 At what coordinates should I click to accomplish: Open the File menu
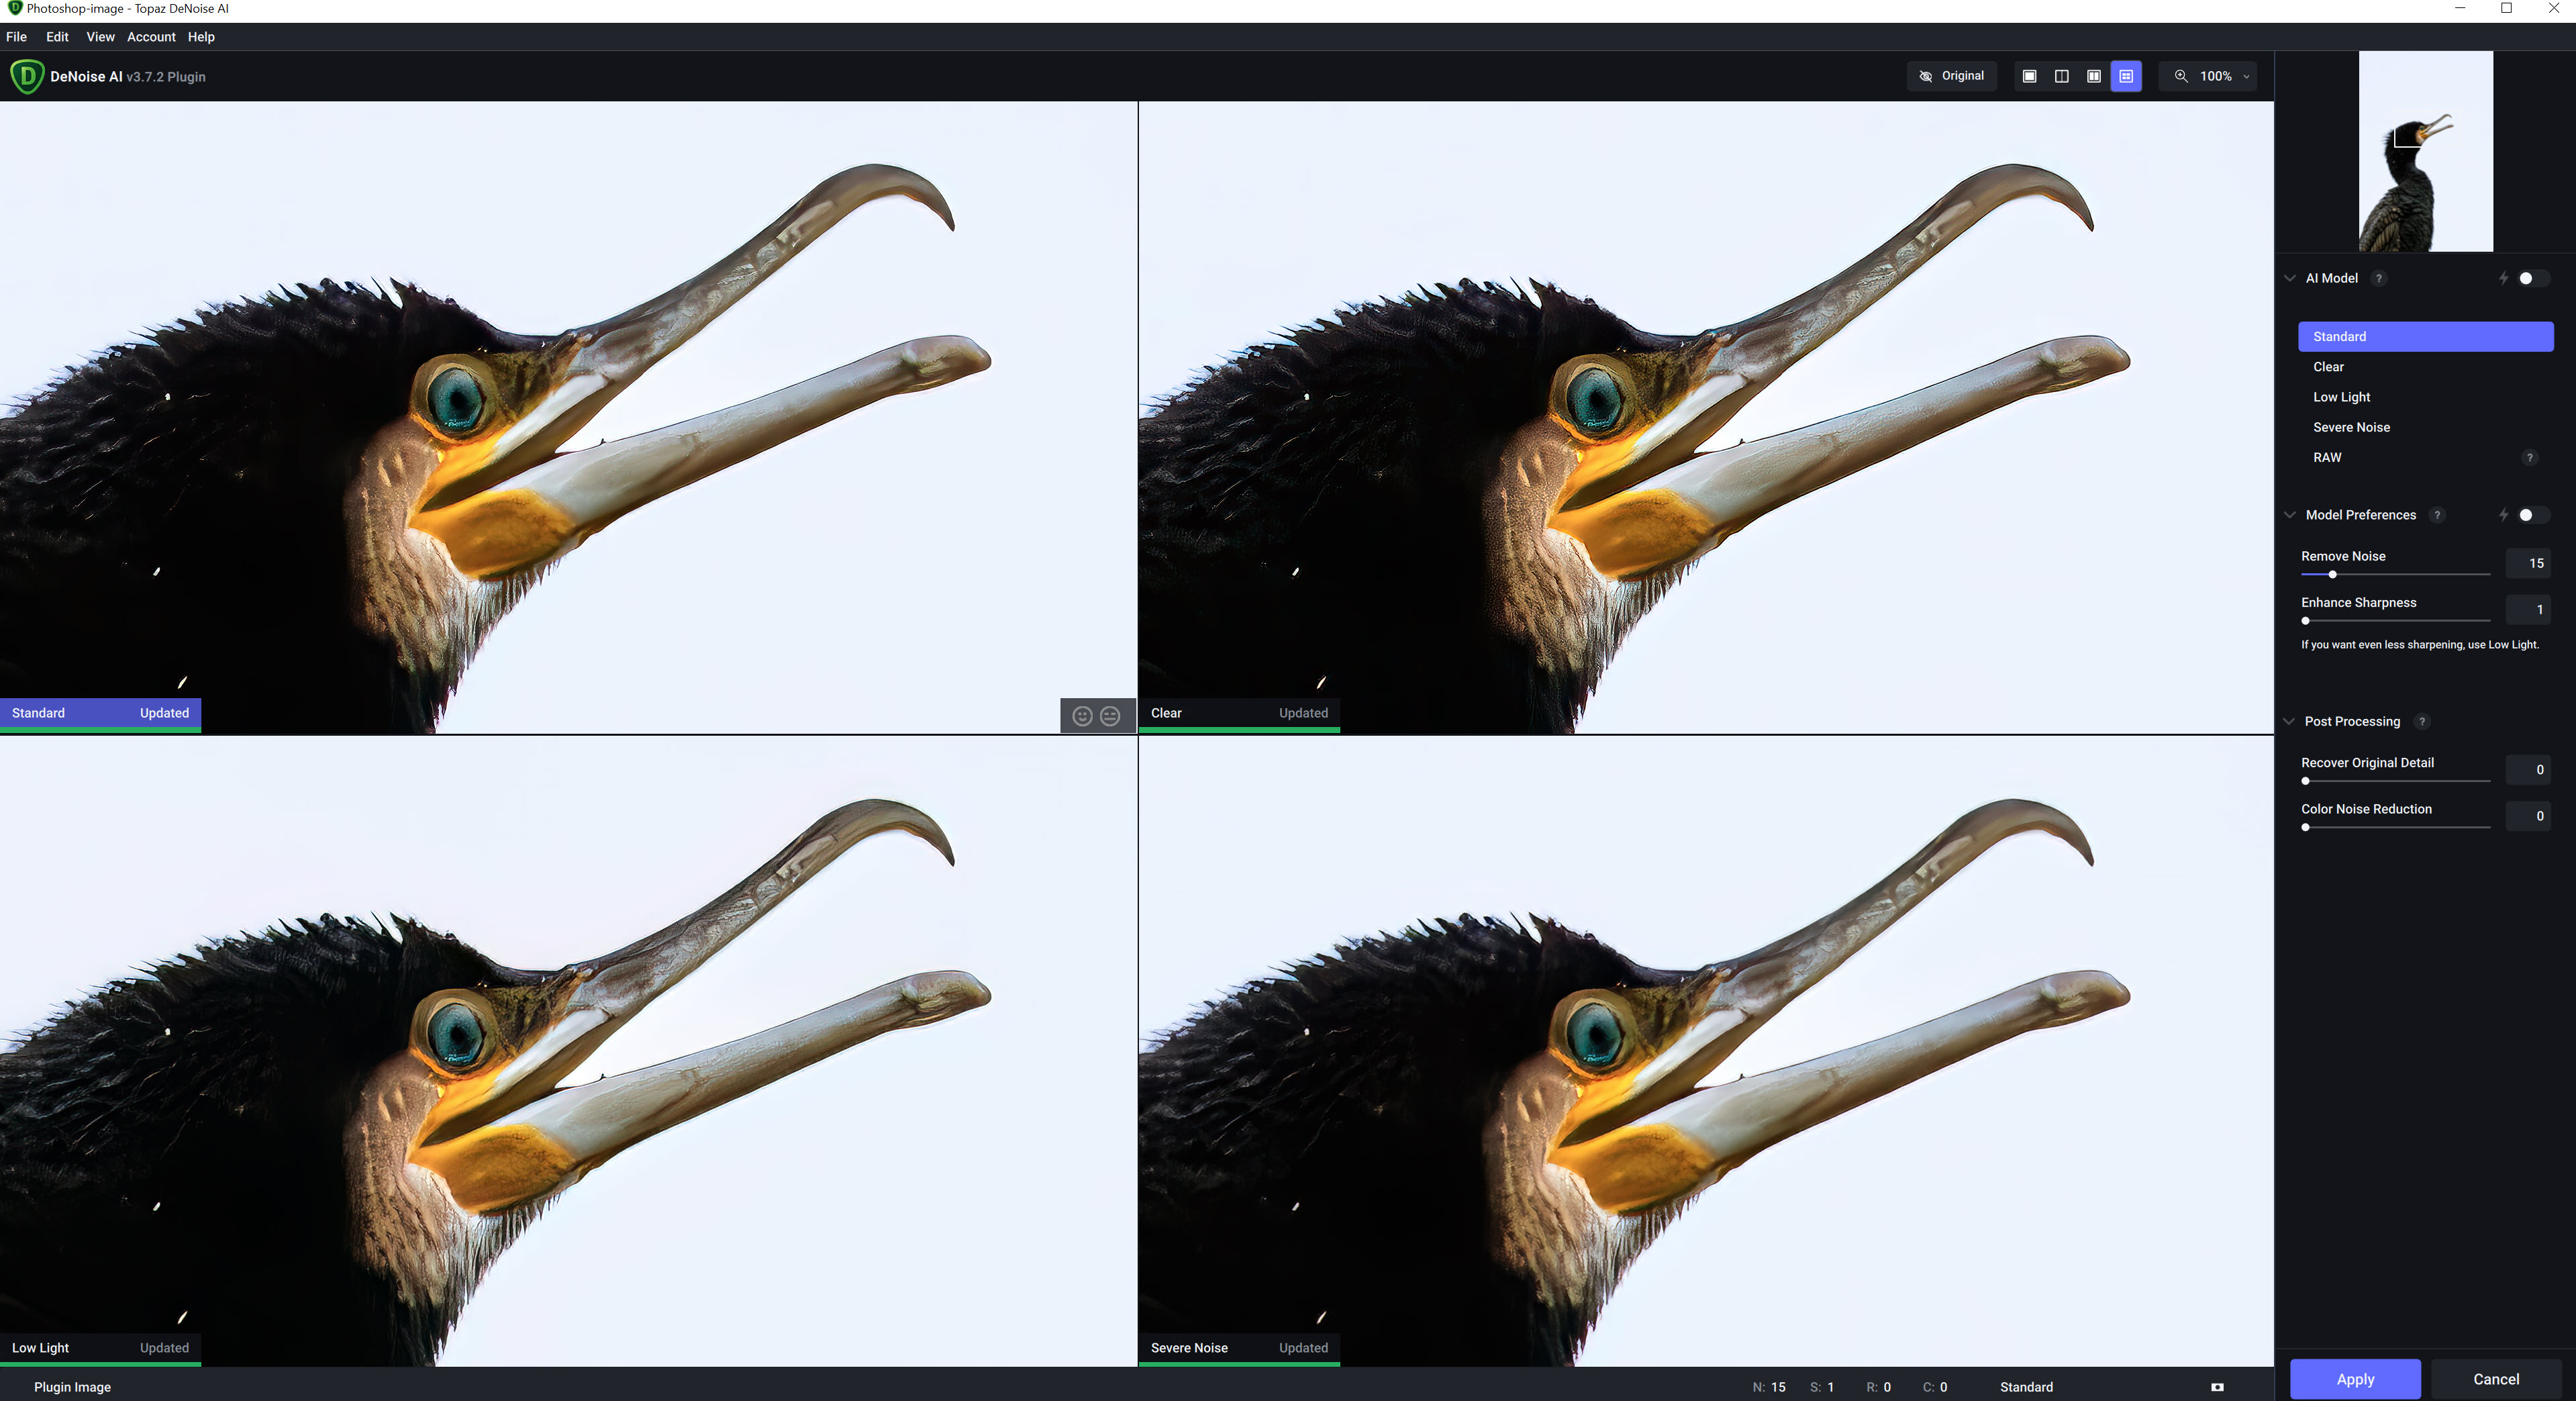click(x=17, y=37)
